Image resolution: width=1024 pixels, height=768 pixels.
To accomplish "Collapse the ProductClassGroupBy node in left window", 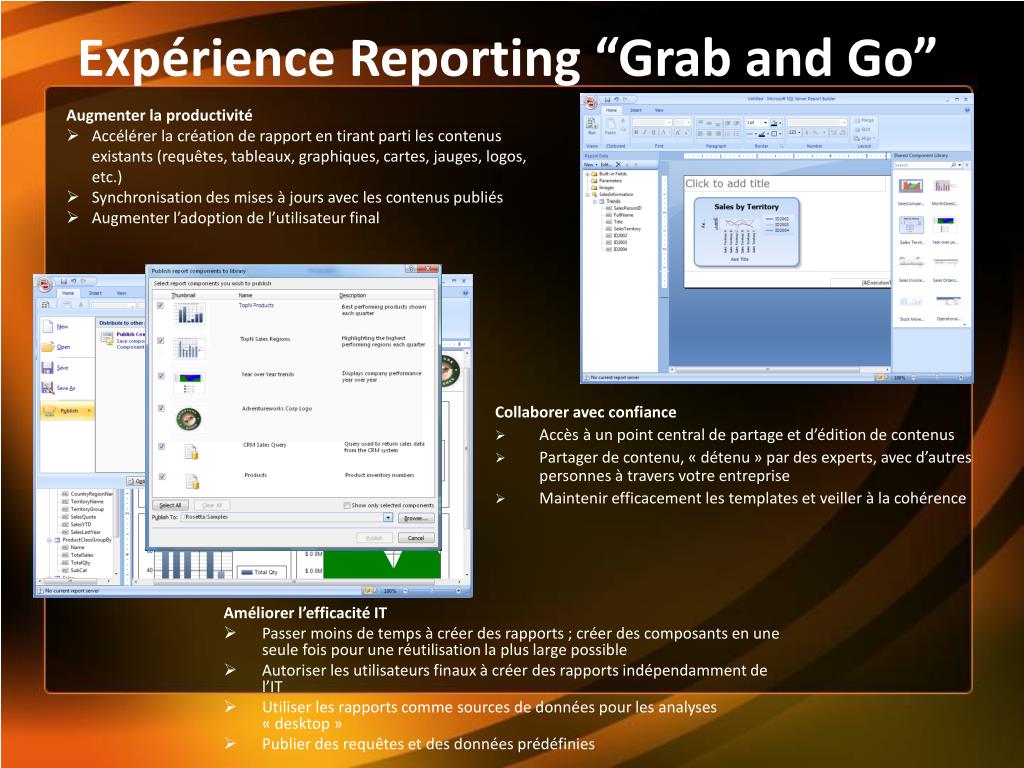I will pos(49,540).
